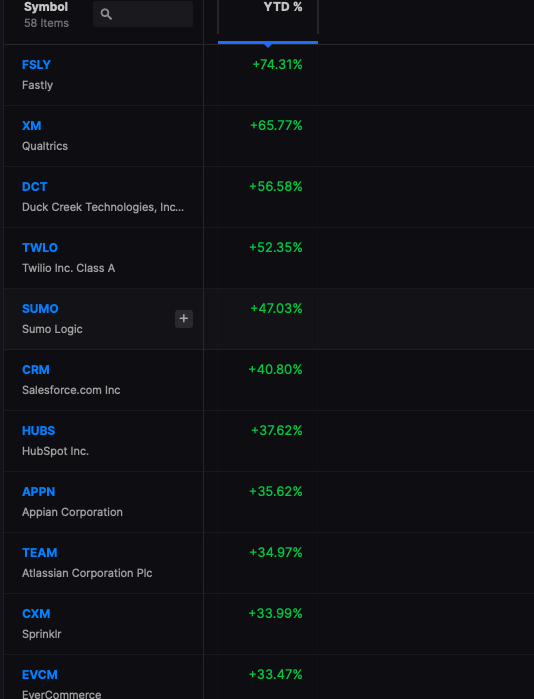Screen dimensions: 534x699
Task: Click the EVCM ticker symbol
Action: pos(40,675)
